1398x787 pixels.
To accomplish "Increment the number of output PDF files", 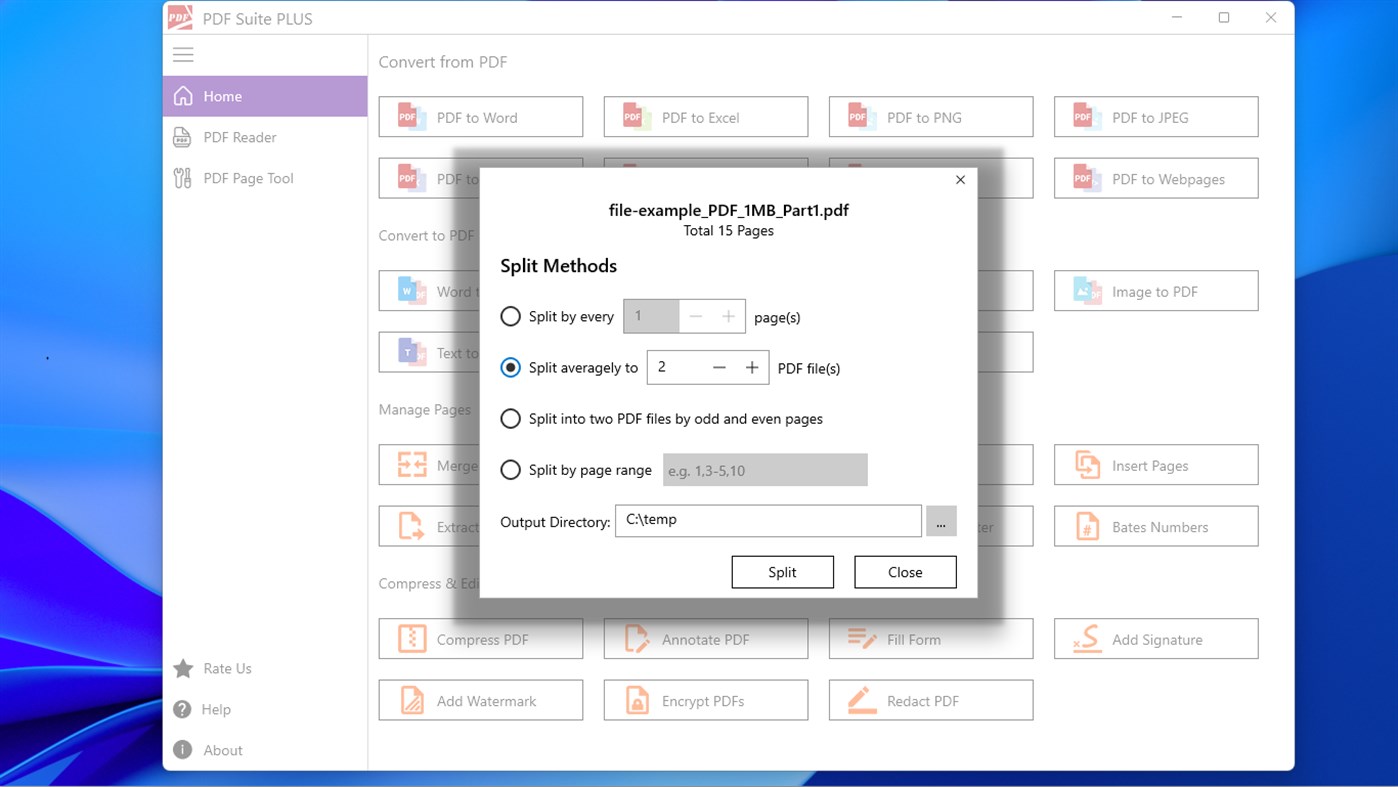I will (751, 367).
